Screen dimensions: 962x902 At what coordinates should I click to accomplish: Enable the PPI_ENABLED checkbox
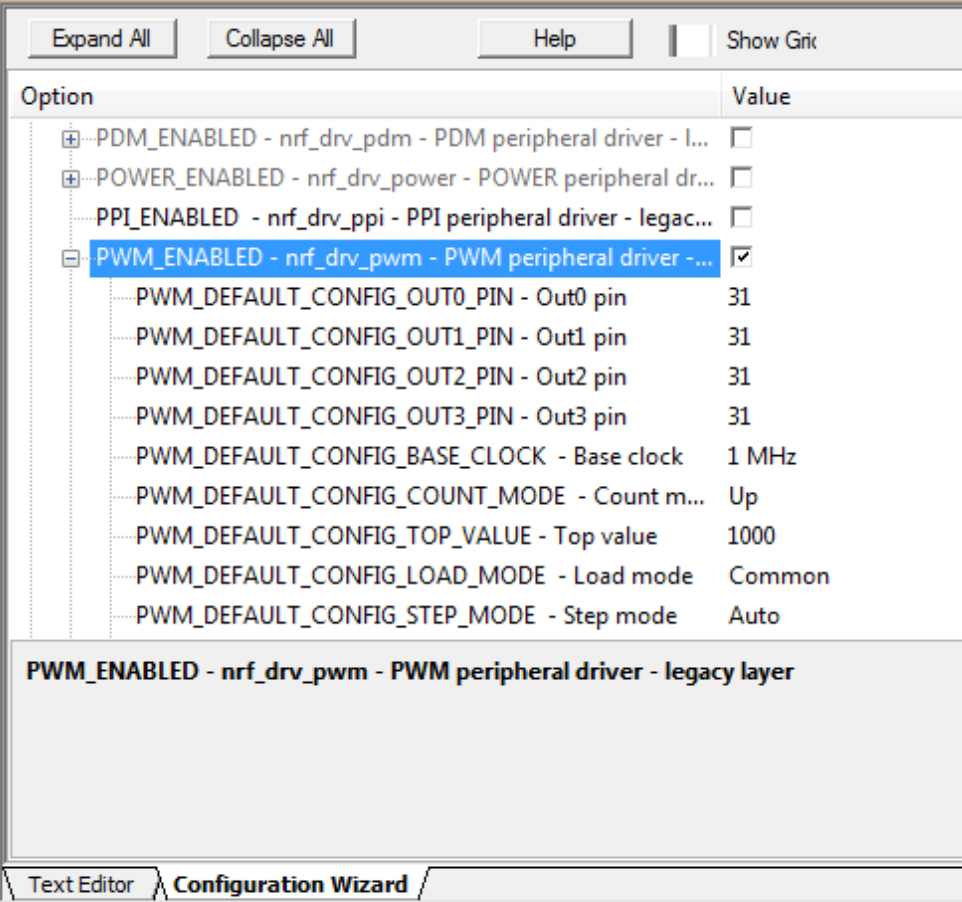741,217
